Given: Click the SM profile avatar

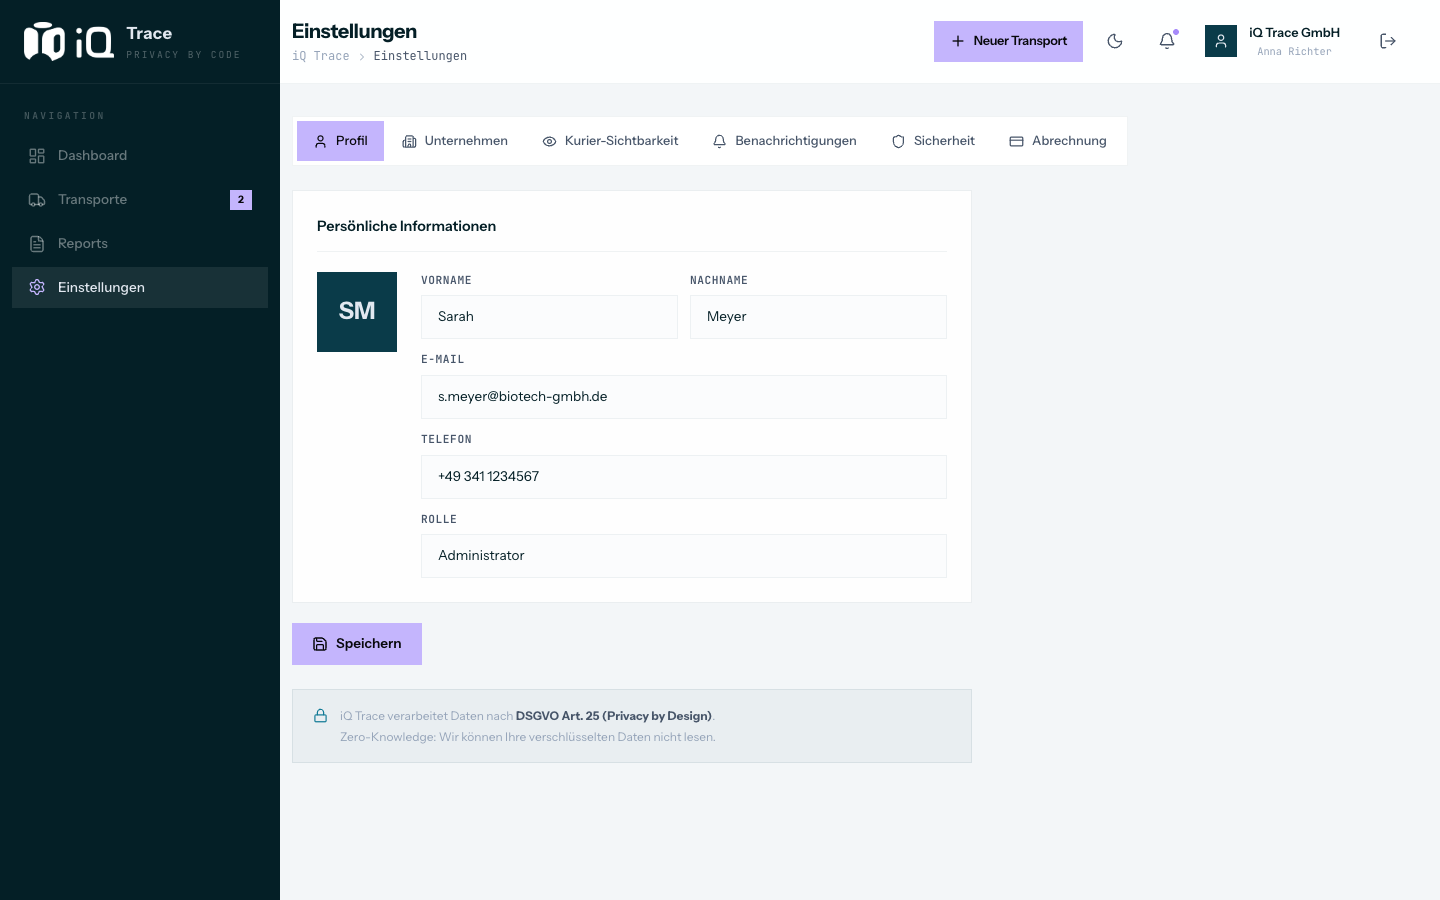Looking at the screenshot, I should coord(357,312).
